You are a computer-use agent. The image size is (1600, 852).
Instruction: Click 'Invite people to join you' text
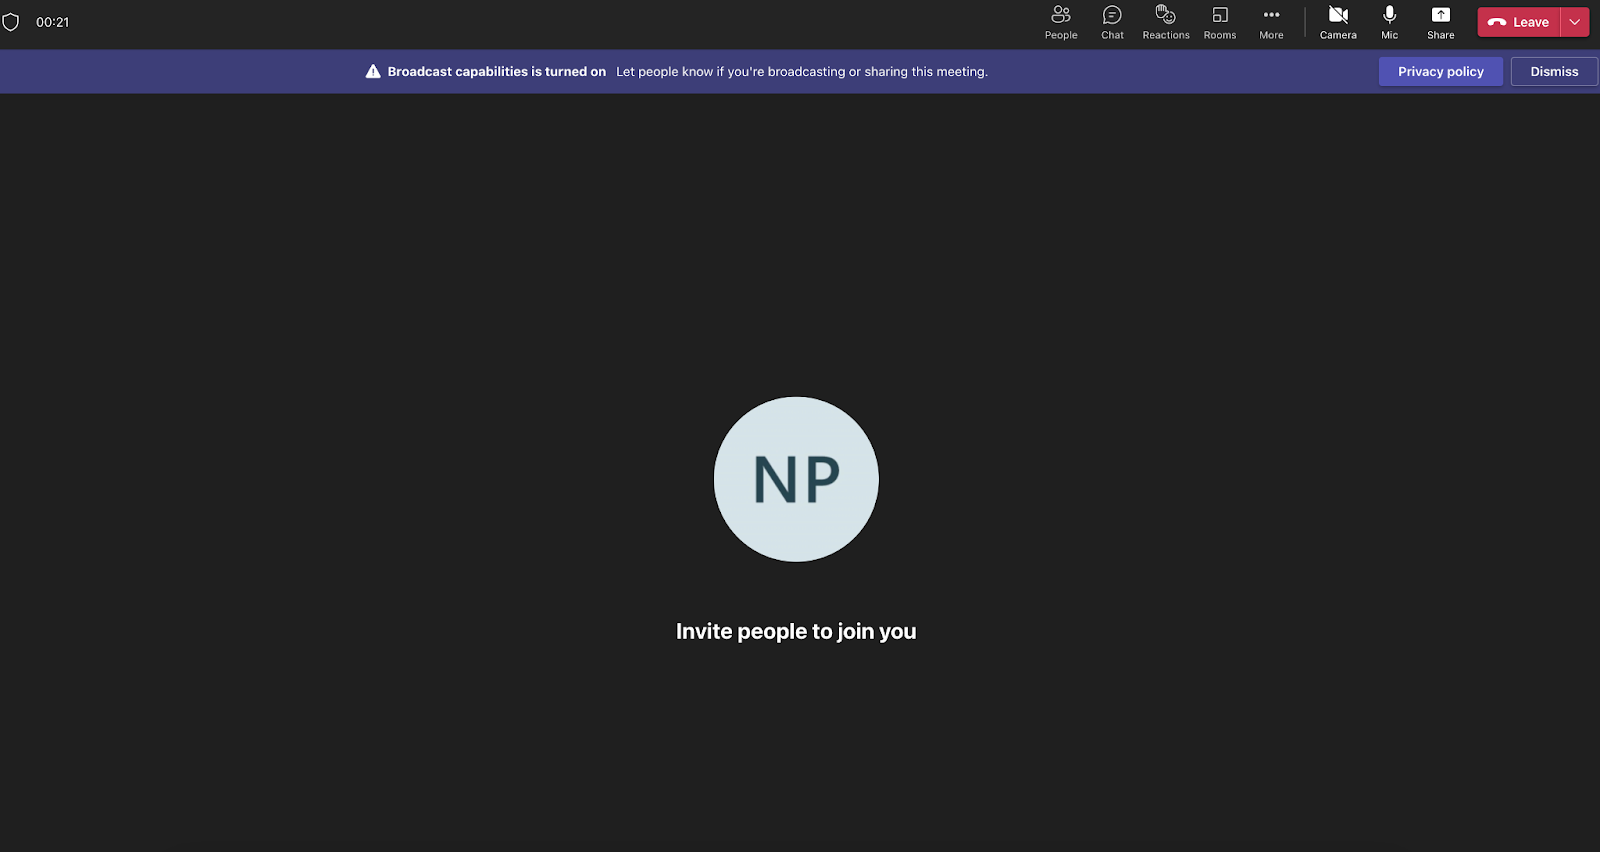(796, 631)
